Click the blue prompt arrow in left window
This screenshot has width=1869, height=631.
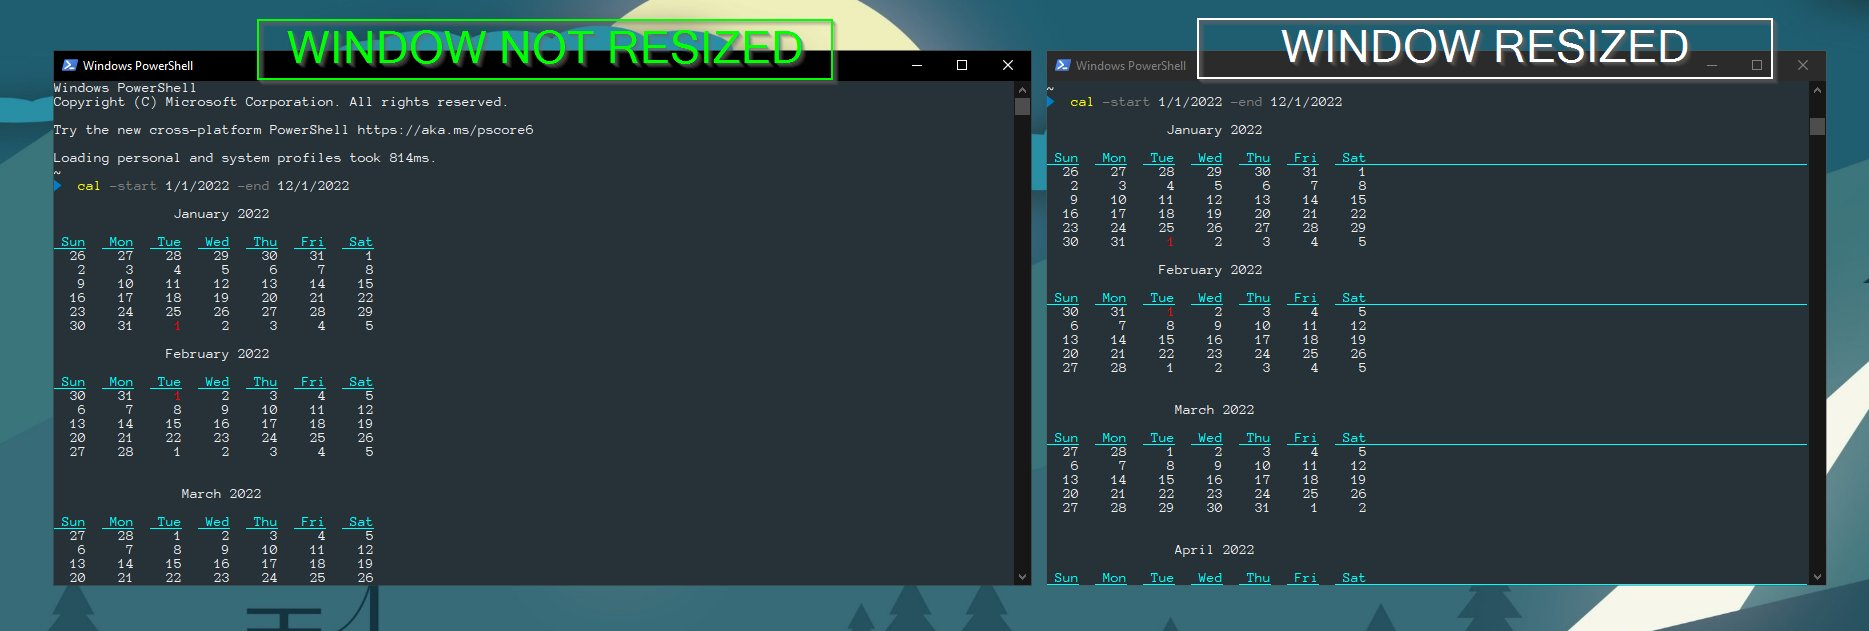pos(57,186)
